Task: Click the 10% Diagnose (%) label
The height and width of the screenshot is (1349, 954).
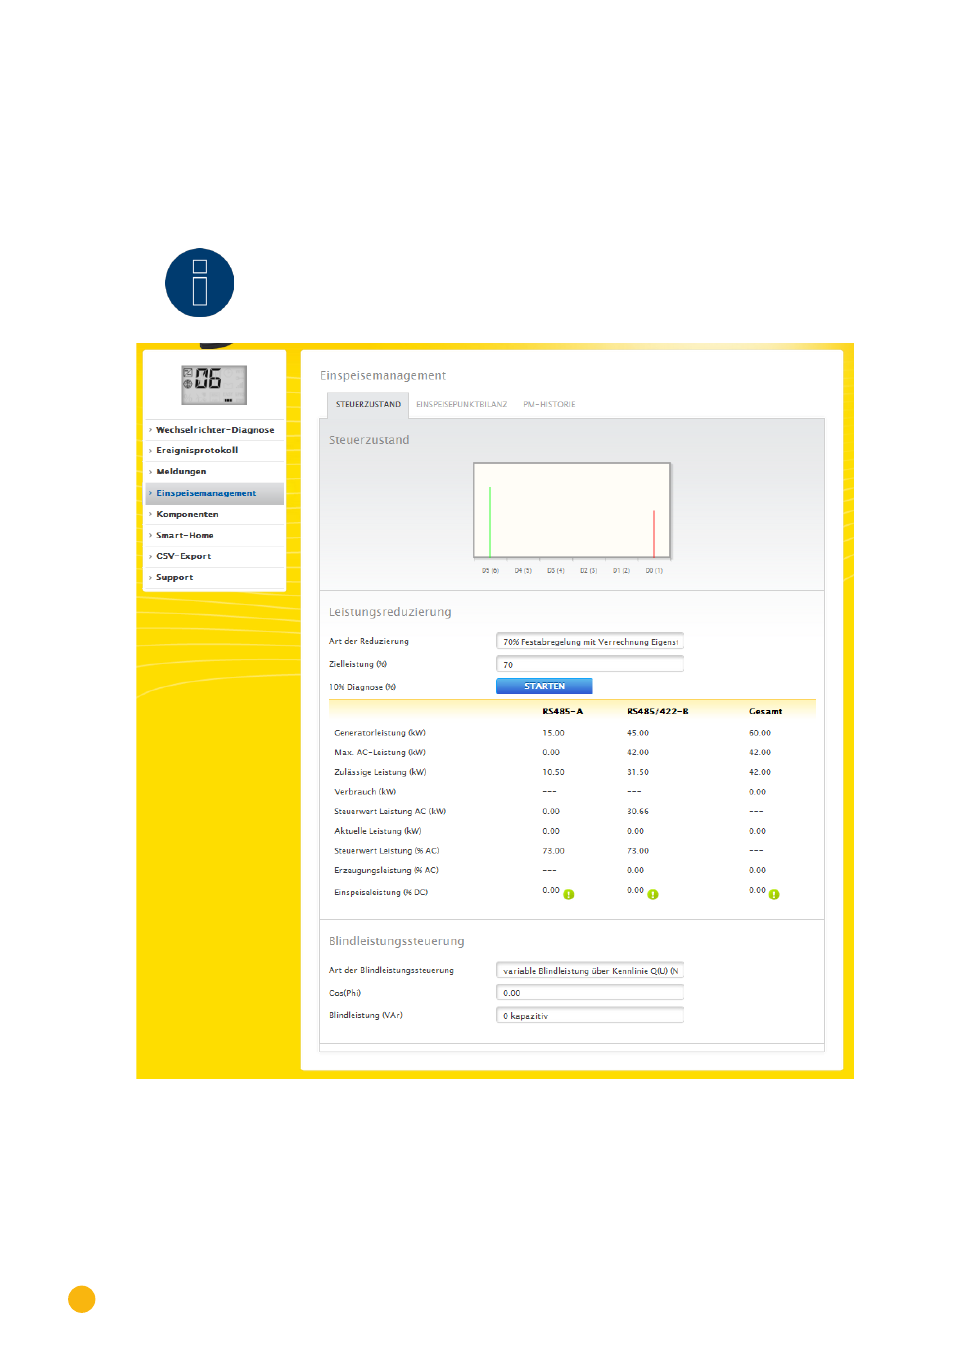Action: (x=362, y=687)
